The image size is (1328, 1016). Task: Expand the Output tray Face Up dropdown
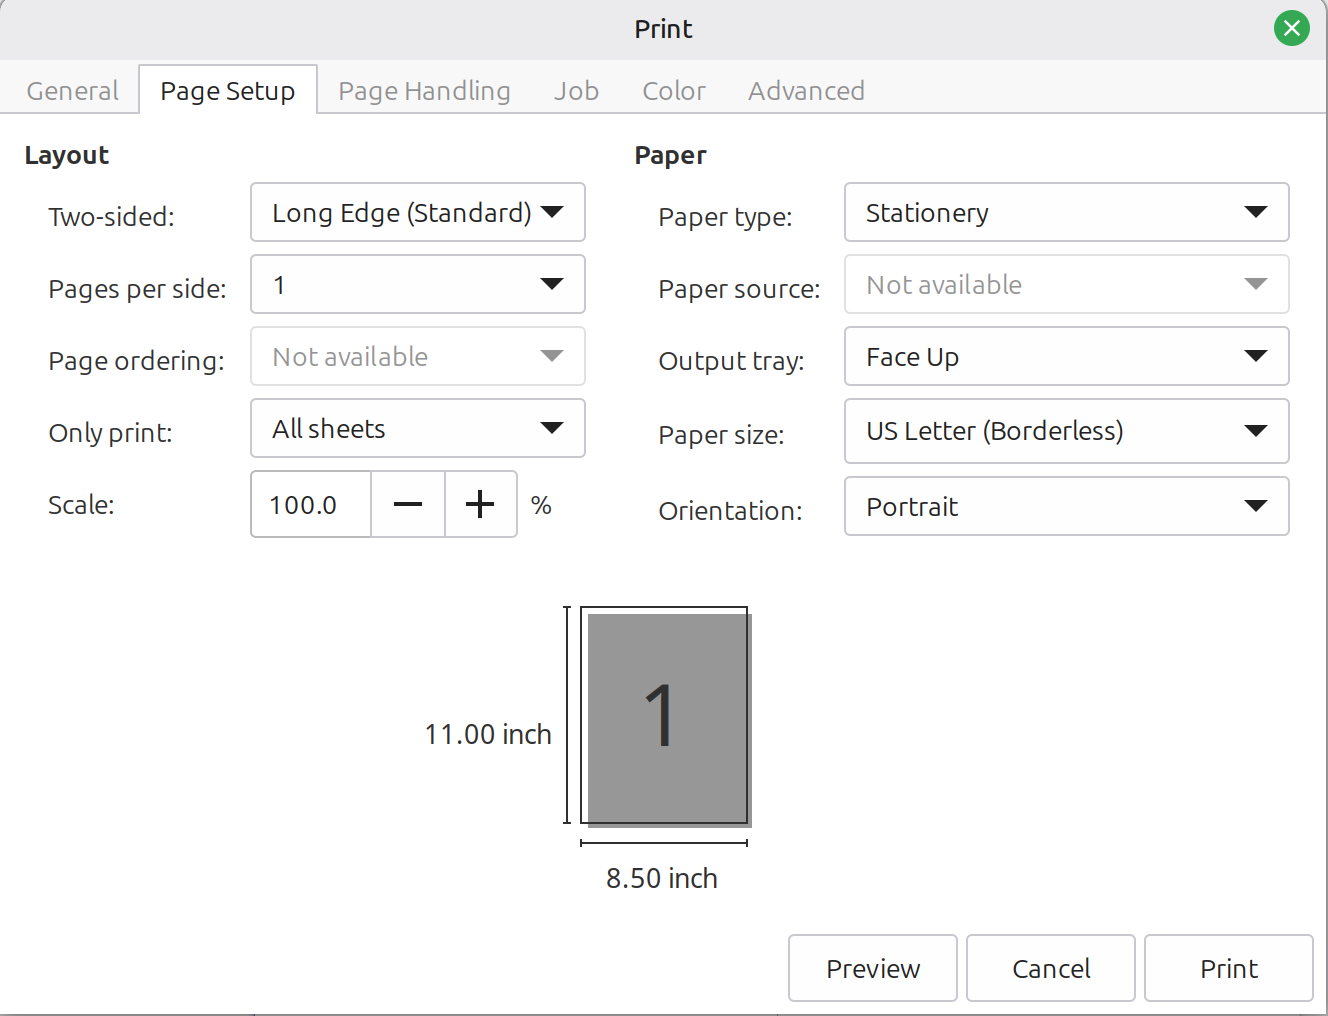coord(1067,356)
